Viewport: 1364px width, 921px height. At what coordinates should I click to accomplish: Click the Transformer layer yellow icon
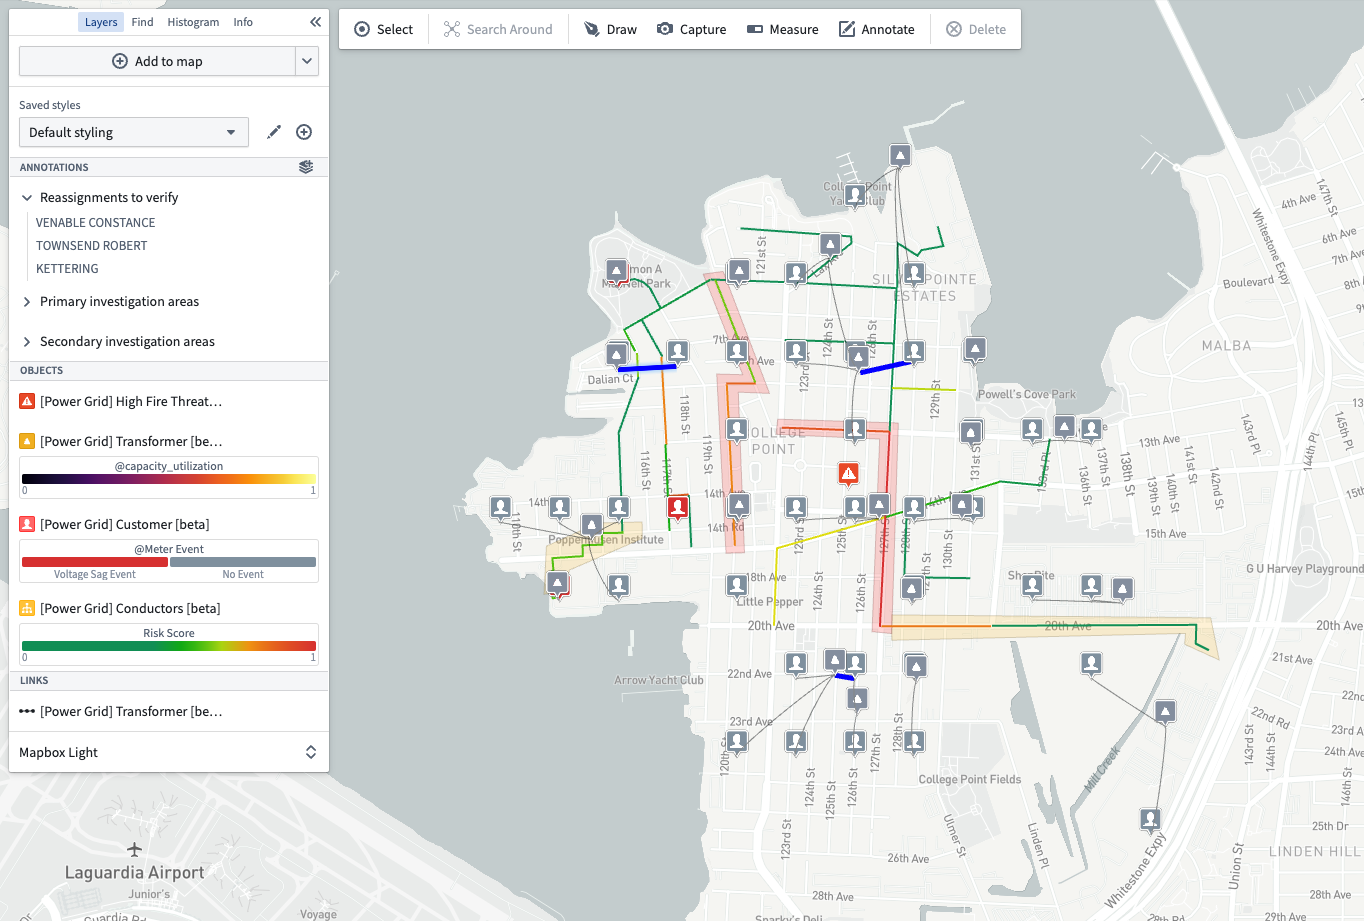click(x=27, y=441)
